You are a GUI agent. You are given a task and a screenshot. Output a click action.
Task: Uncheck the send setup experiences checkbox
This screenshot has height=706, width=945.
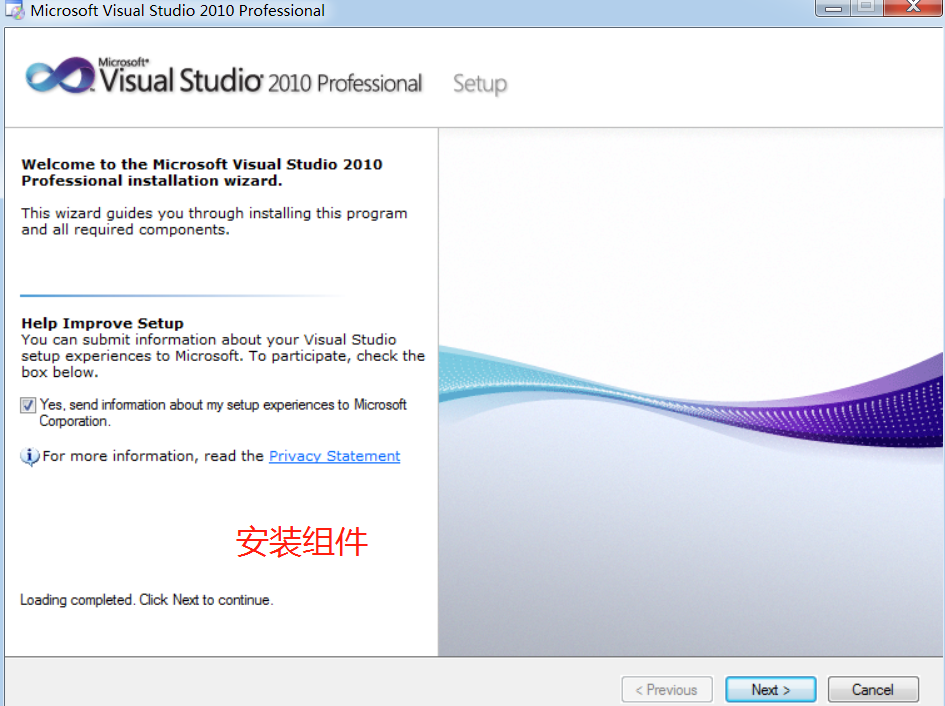click(x=28, y=406)
